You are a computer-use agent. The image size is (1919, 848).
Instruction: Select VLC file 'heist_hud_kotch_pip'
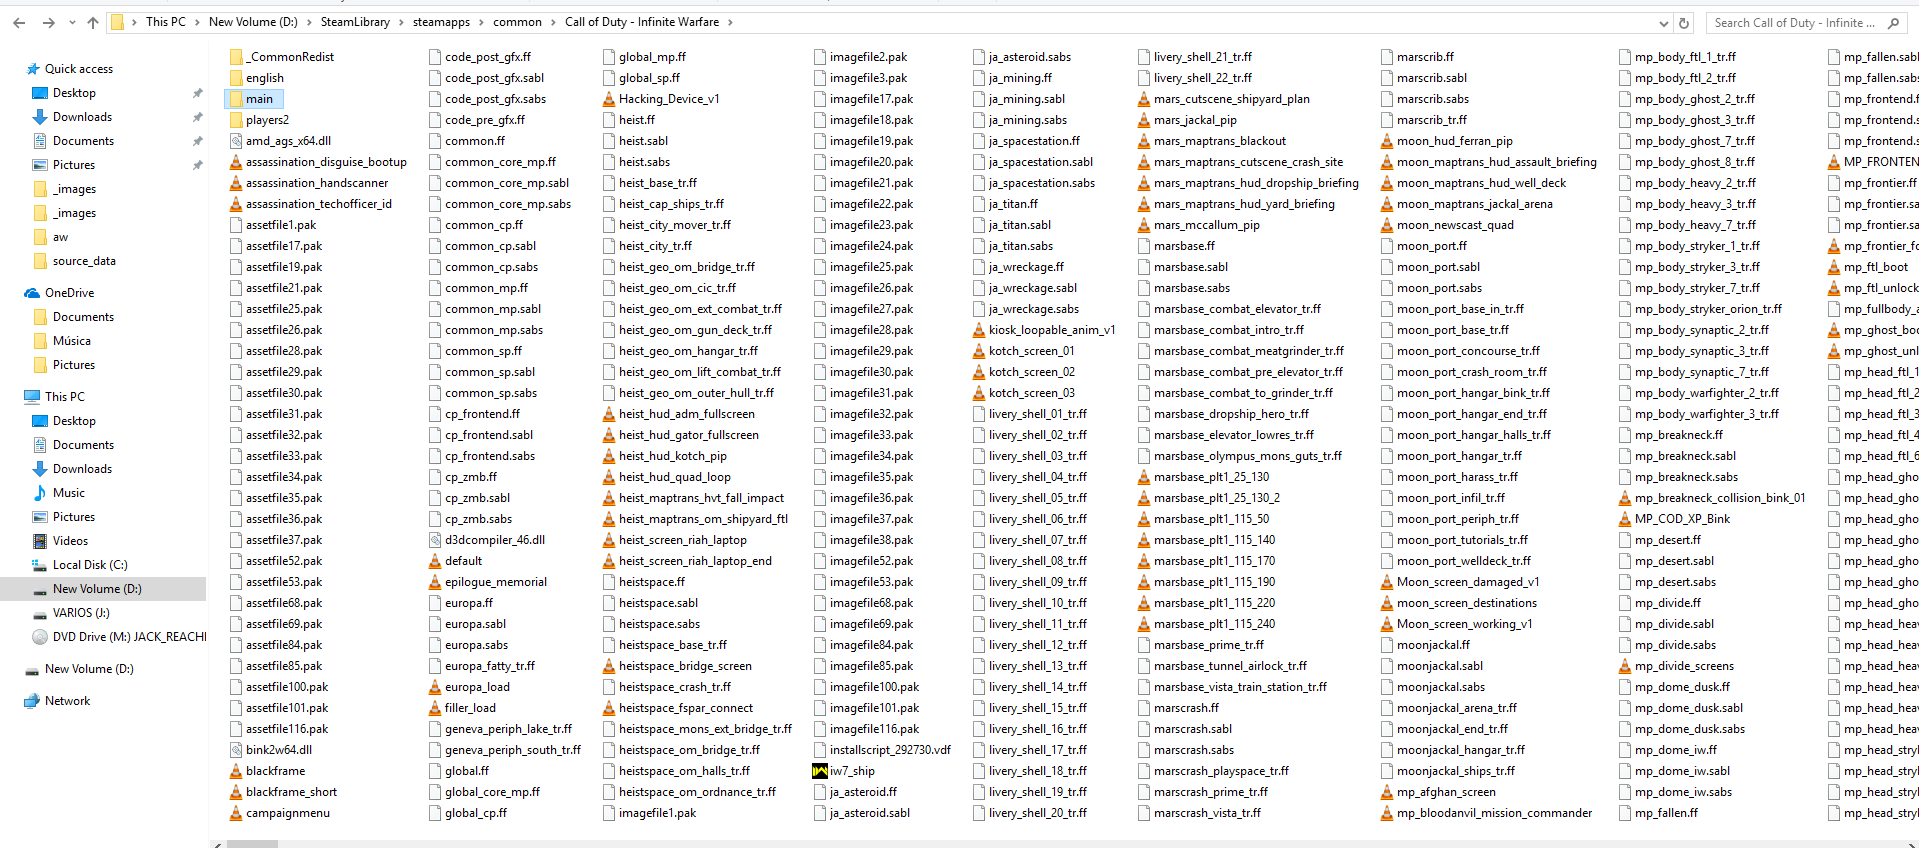[673, 456]
